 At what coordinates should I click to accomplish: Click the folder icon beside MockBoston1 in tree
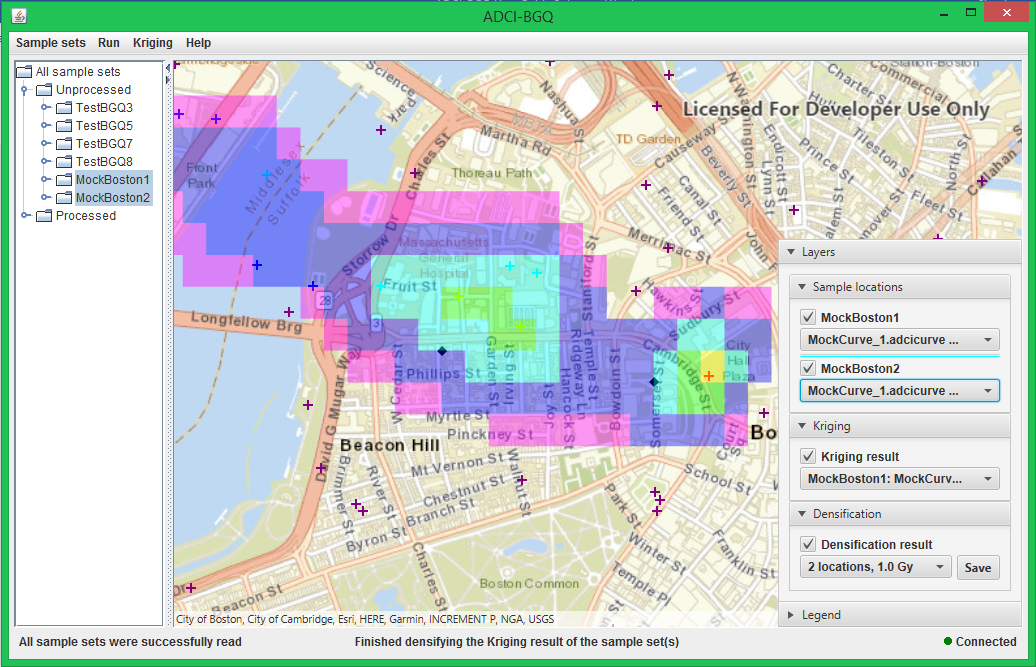[64, 180]
